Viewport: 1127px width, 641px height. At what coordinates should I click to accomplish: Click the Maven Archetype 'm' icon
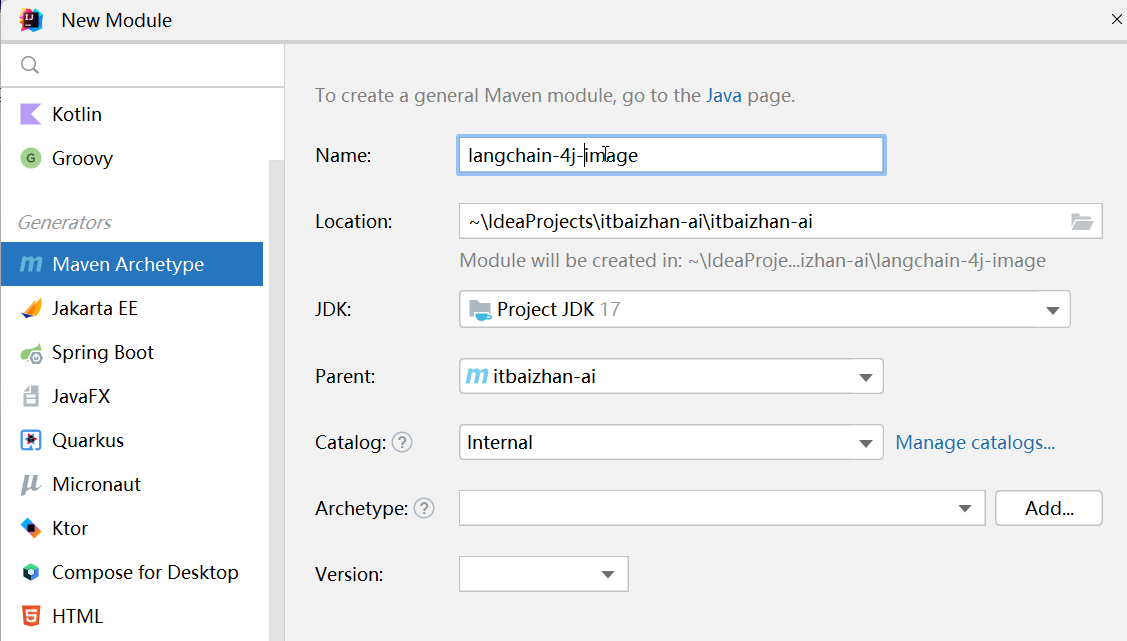tap(31, 264)
